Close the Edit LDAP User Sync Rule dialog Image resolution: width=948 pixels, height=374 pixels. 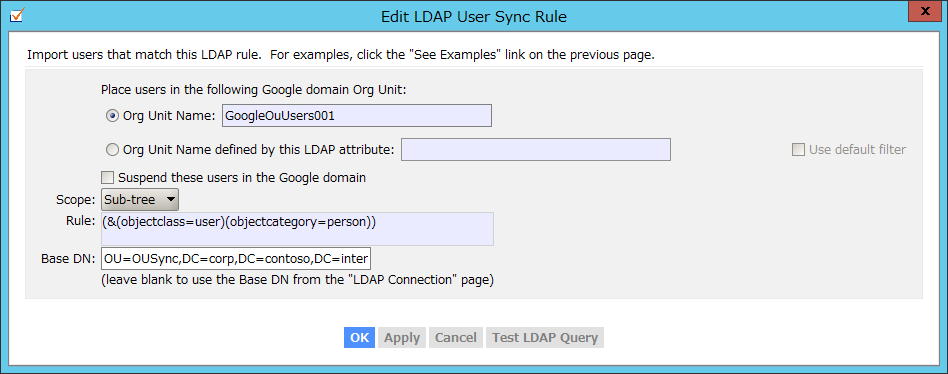click(924, 11)
